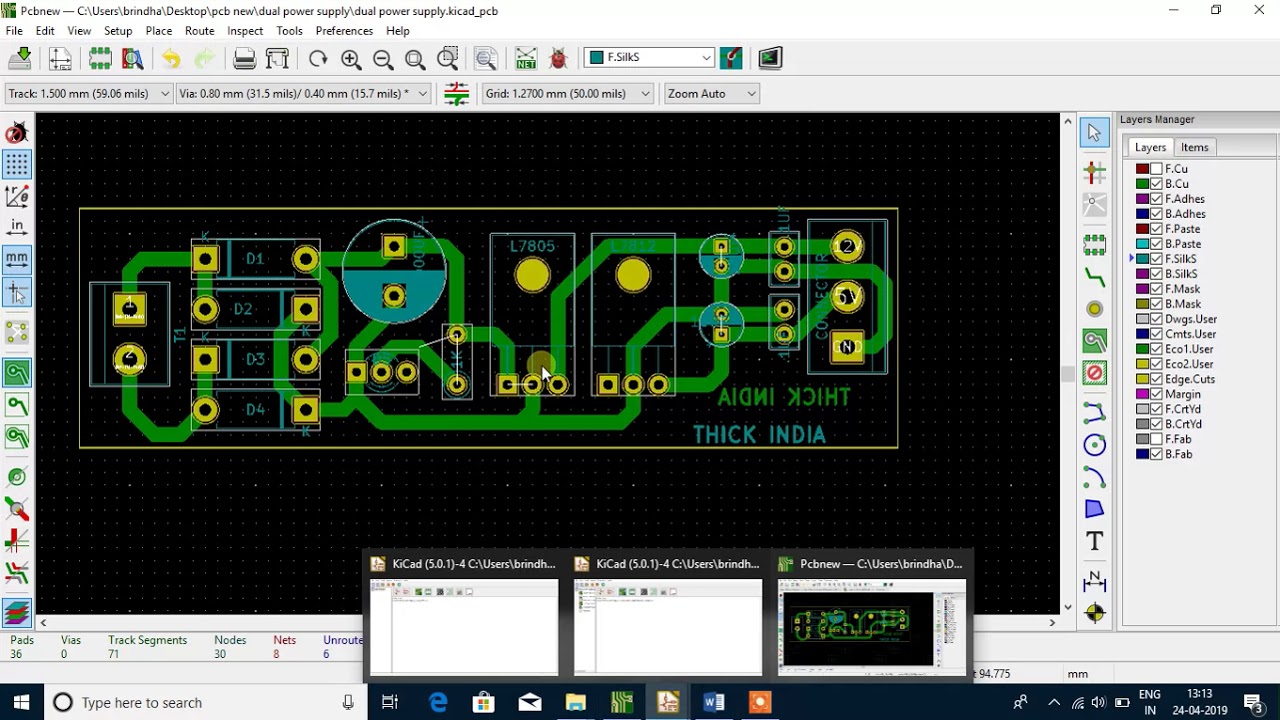Image resolution: width=1280 pixels, height=720 pixels.
Task: Click Windows Start button
Action: 21,702
